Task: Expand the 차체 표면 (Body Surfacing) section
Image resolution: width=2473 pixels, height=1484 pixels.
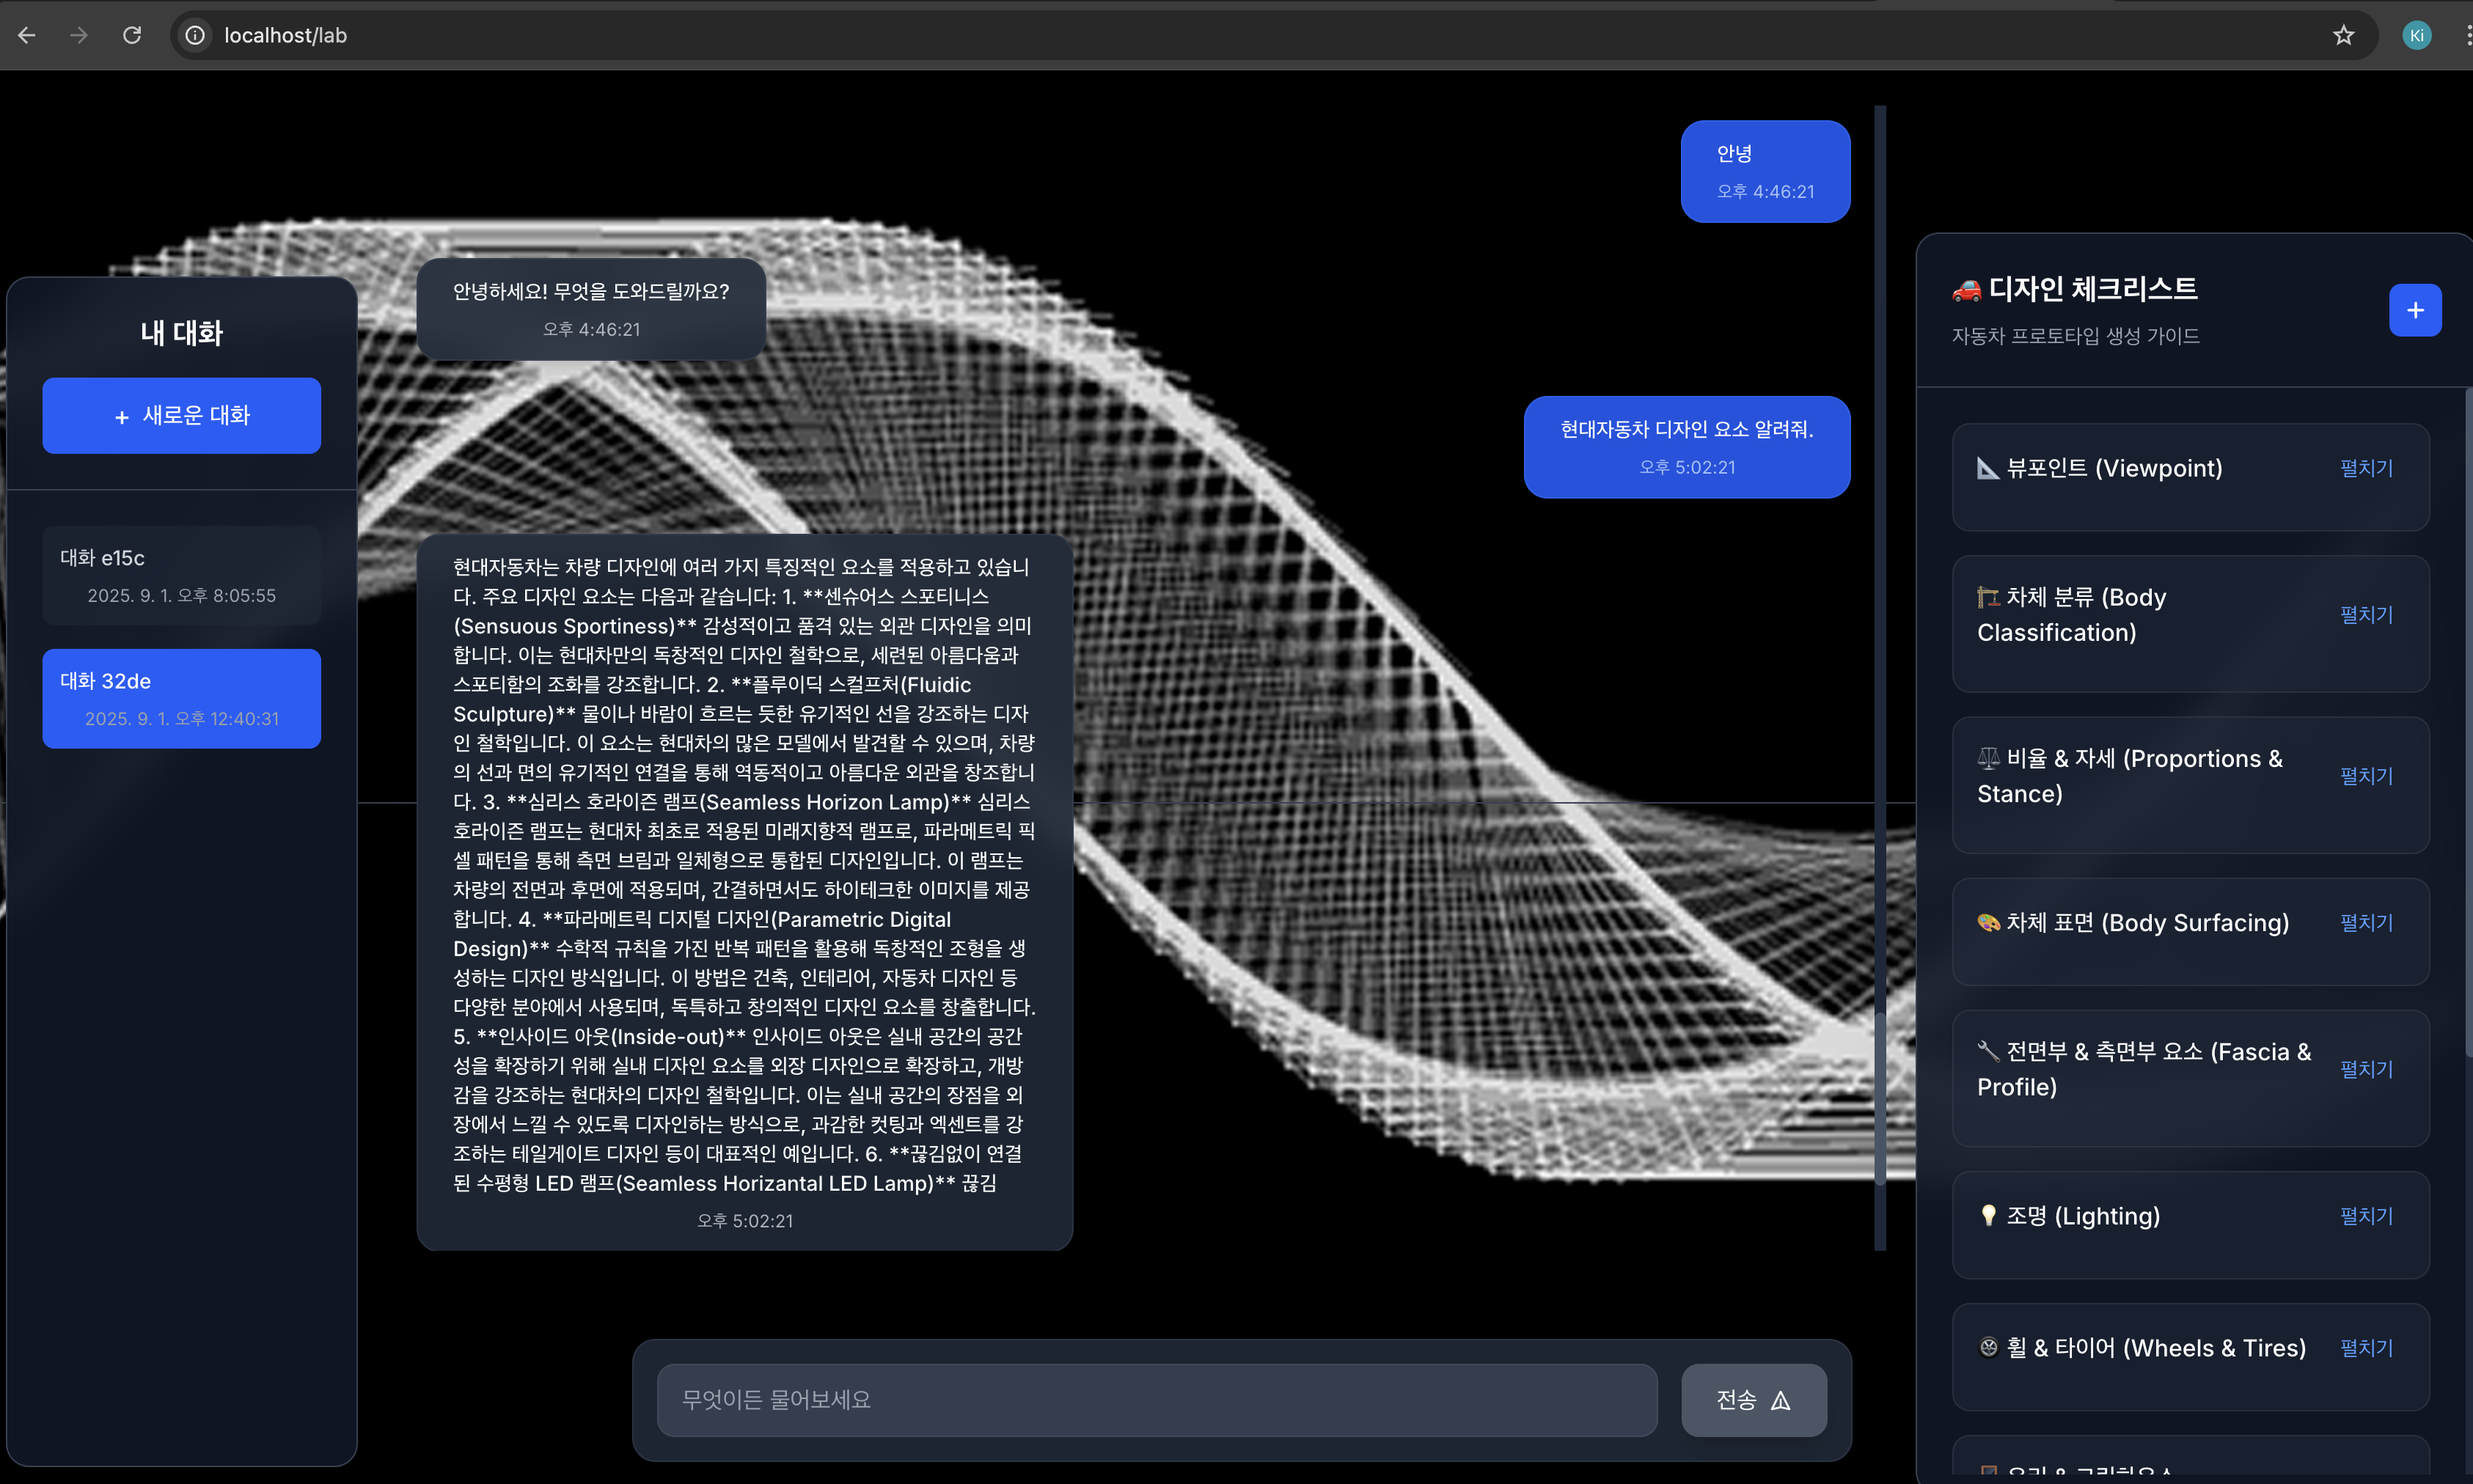Action: pos(2366,922)
